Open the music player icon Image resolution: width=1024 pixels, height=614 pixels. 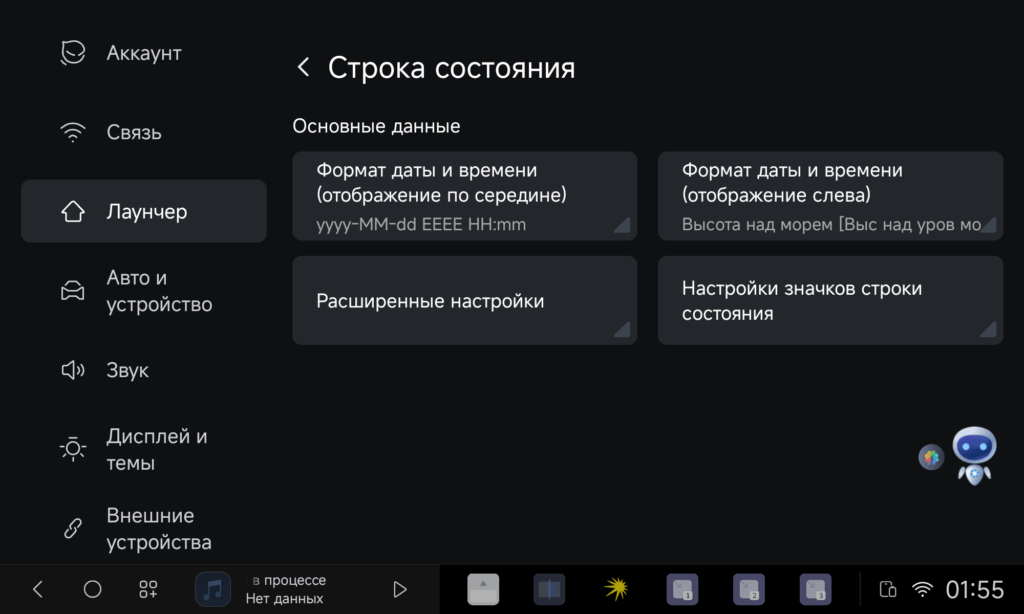213,589
